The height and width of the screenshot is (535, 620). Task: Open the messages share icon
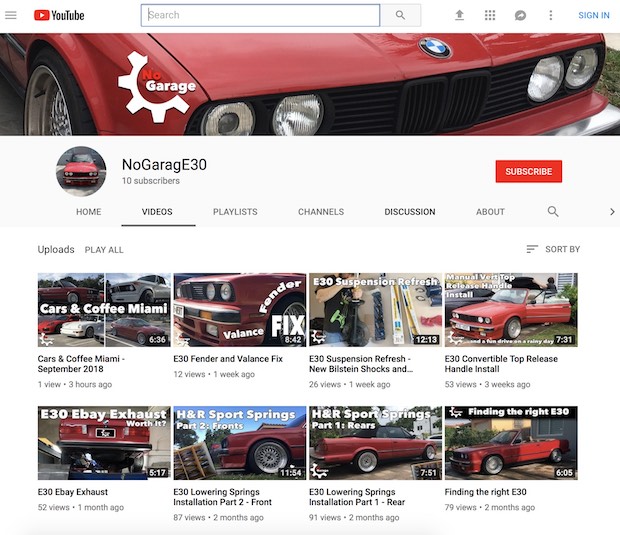[x=520, y=15]
